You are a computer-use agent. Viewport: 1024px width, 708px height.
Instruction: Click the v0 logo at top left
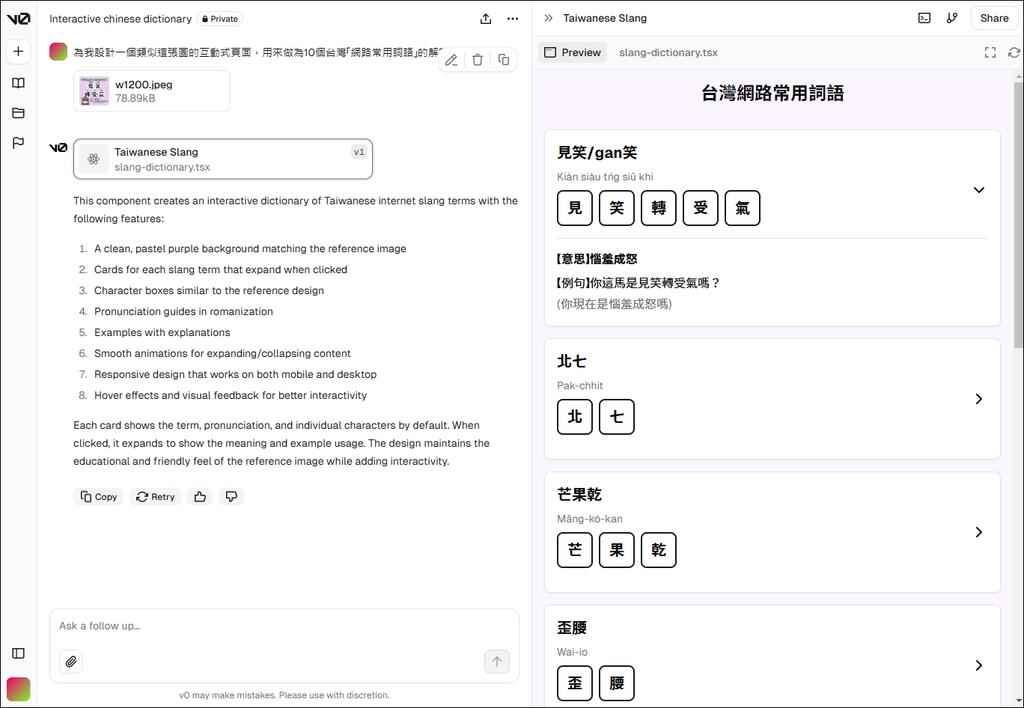tap(18, 18)
